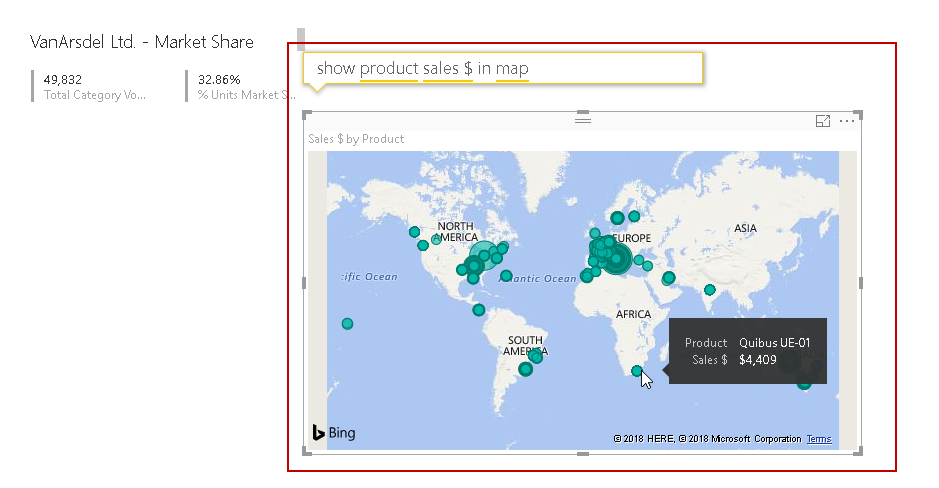Click the Bing logo on the map
The image size is (939, 488).
click(334, 433)
